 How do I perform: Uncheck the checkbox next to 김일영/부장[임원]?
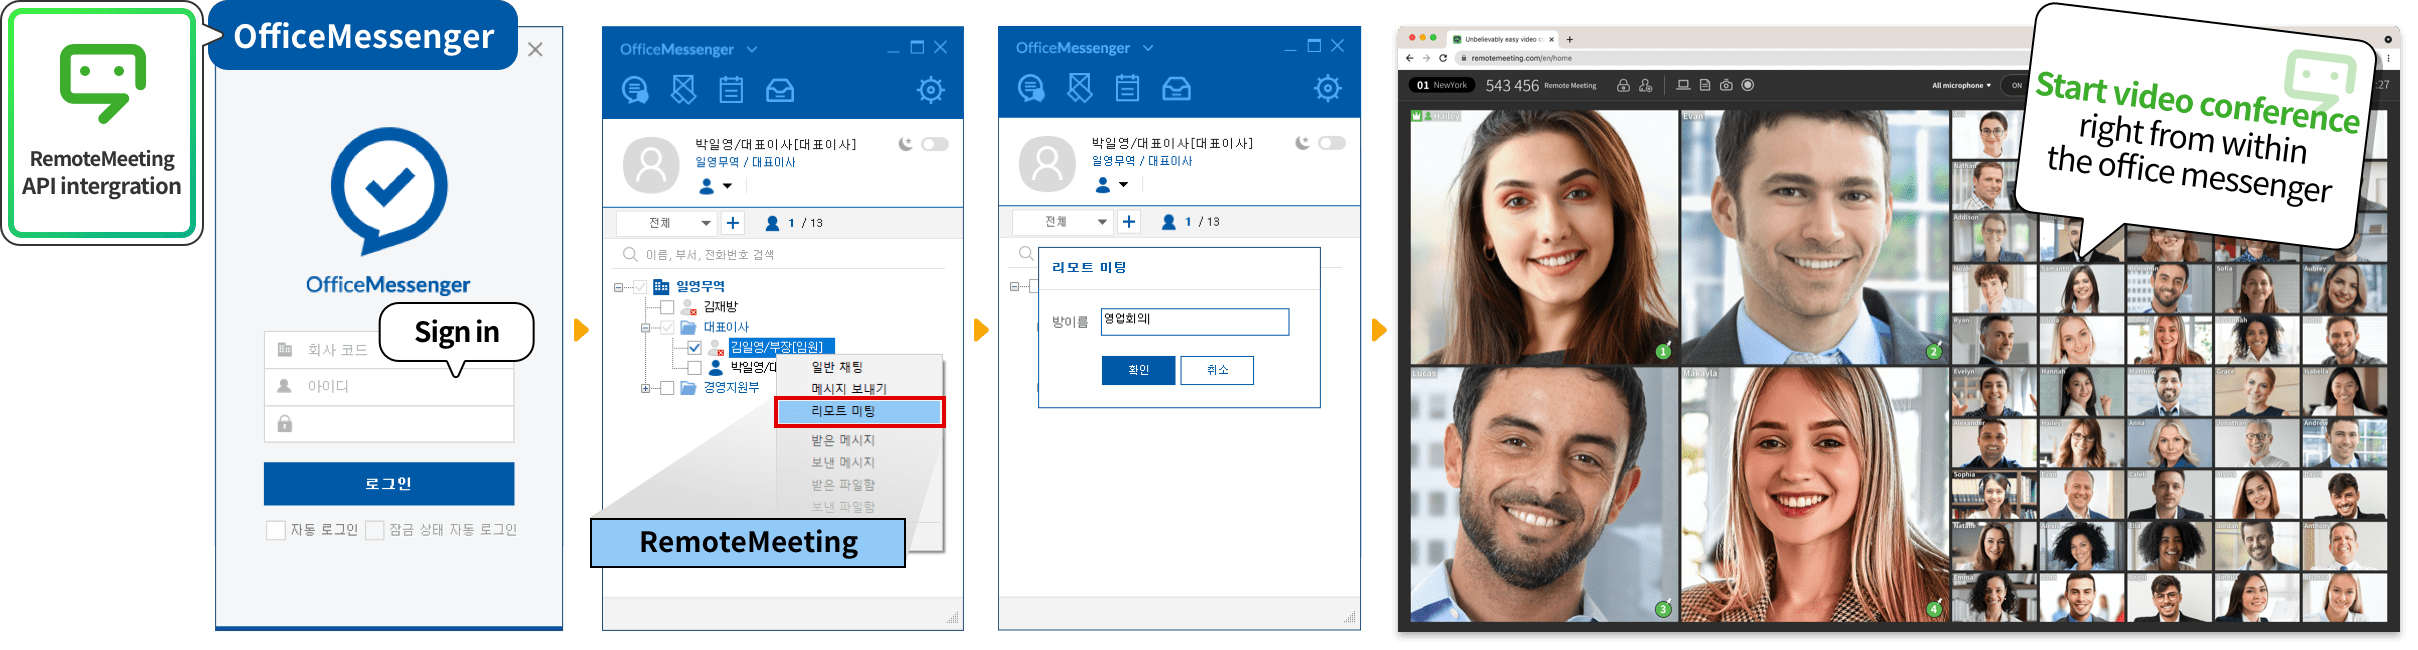pos(694,347)
